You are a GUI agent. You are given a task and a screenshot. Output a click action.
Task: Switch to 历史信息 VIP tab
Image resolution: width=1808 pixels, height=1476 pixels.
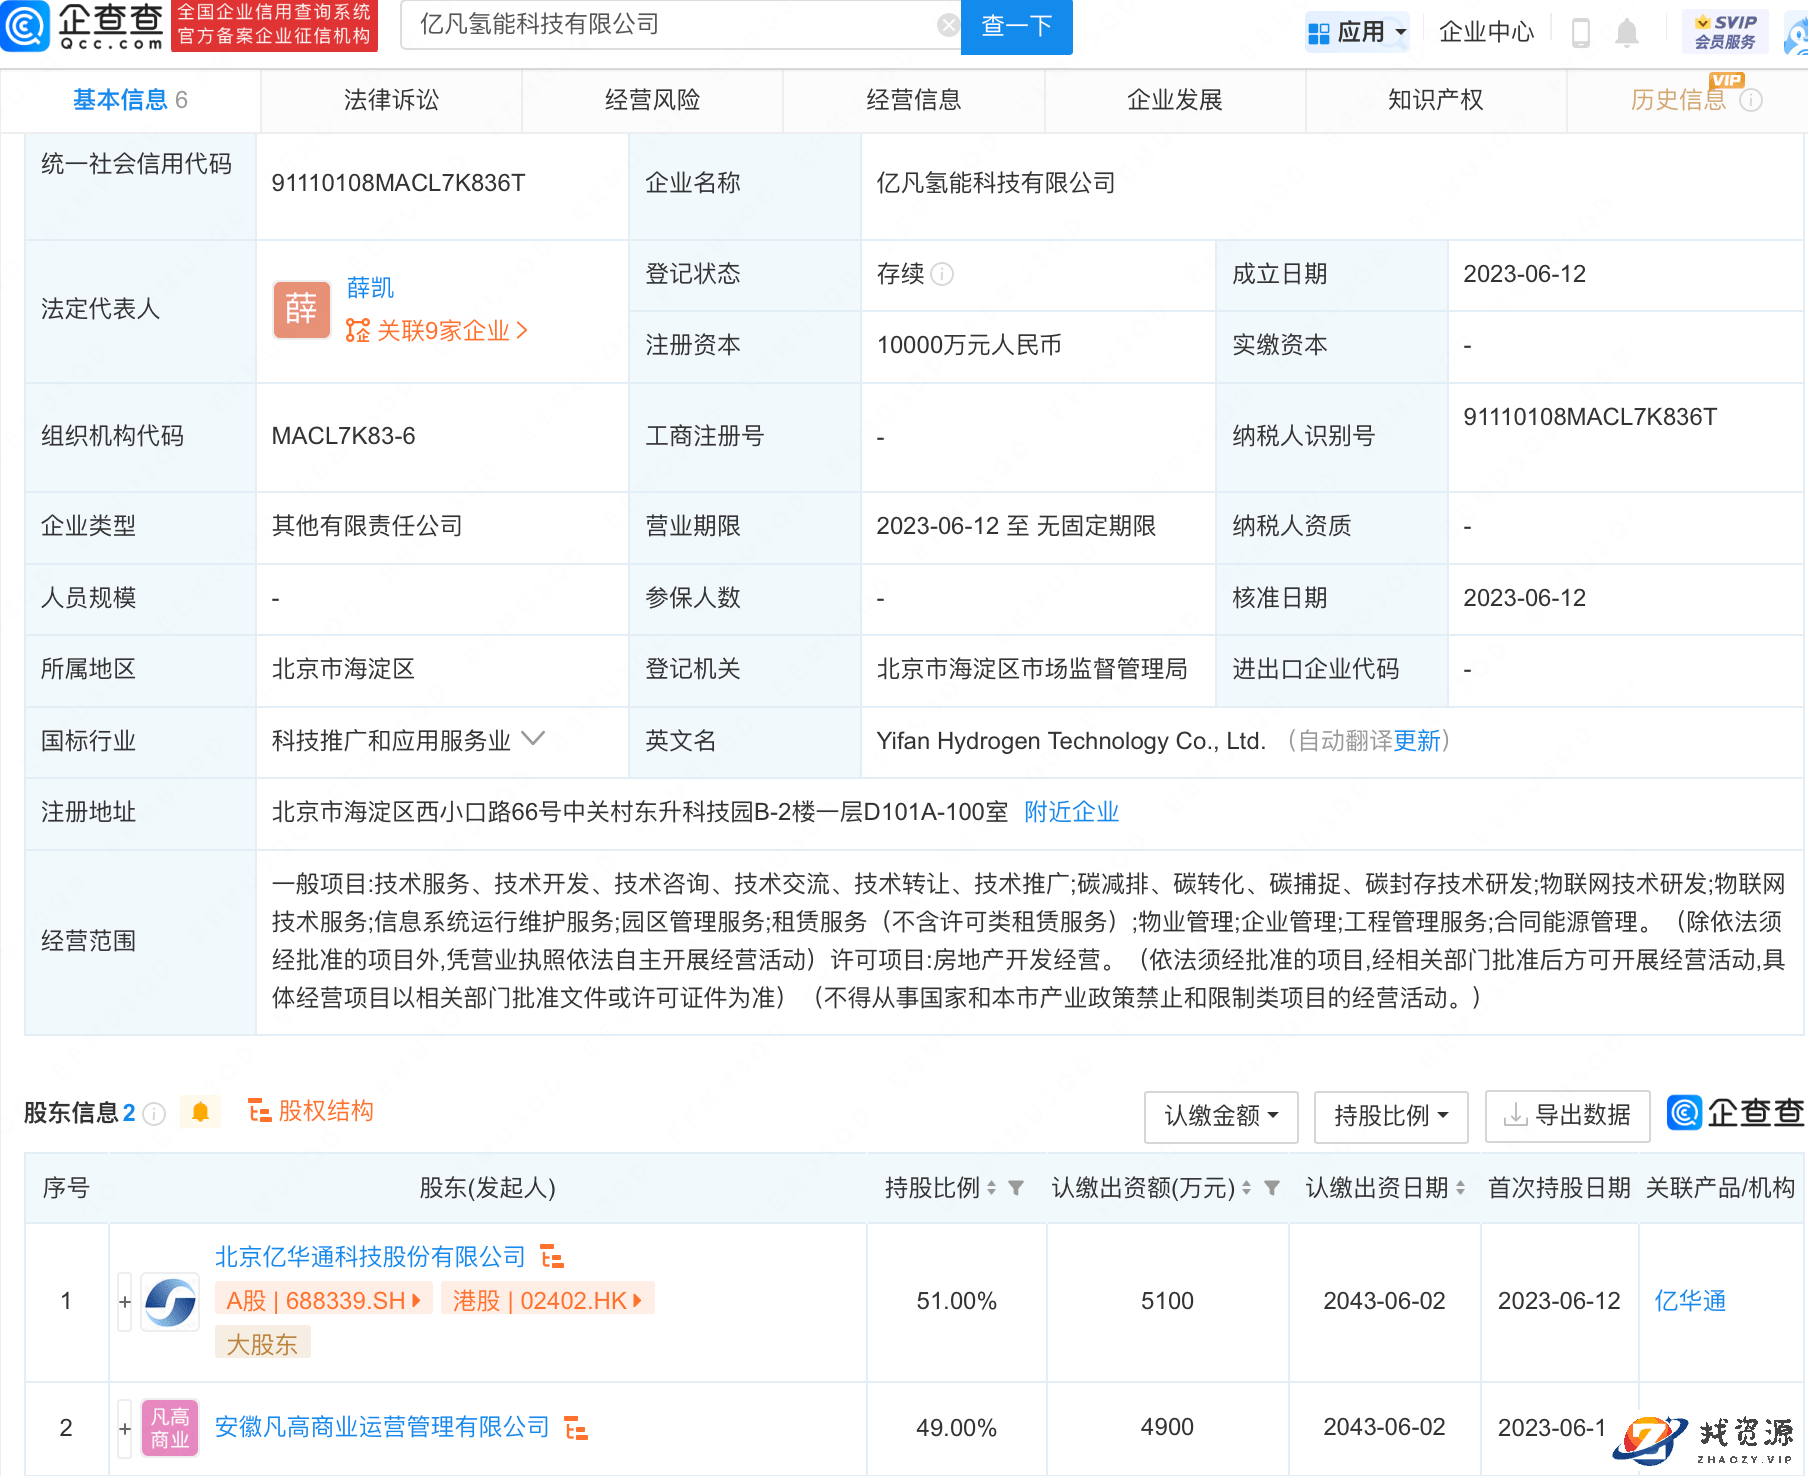point(1678,100)
